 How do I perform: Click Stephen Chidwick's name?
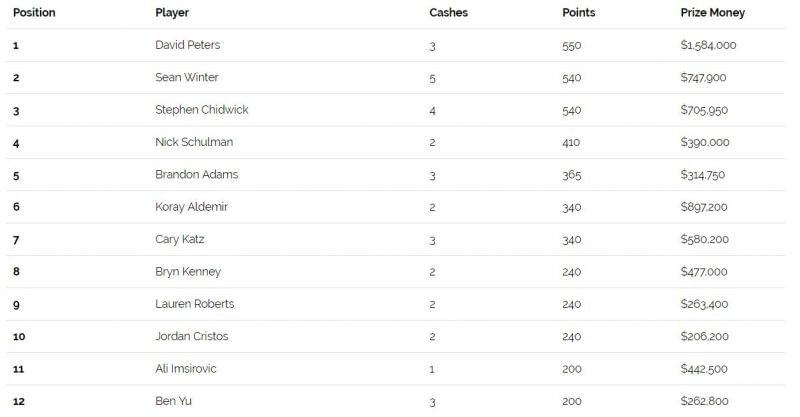(x=201, y=110)
